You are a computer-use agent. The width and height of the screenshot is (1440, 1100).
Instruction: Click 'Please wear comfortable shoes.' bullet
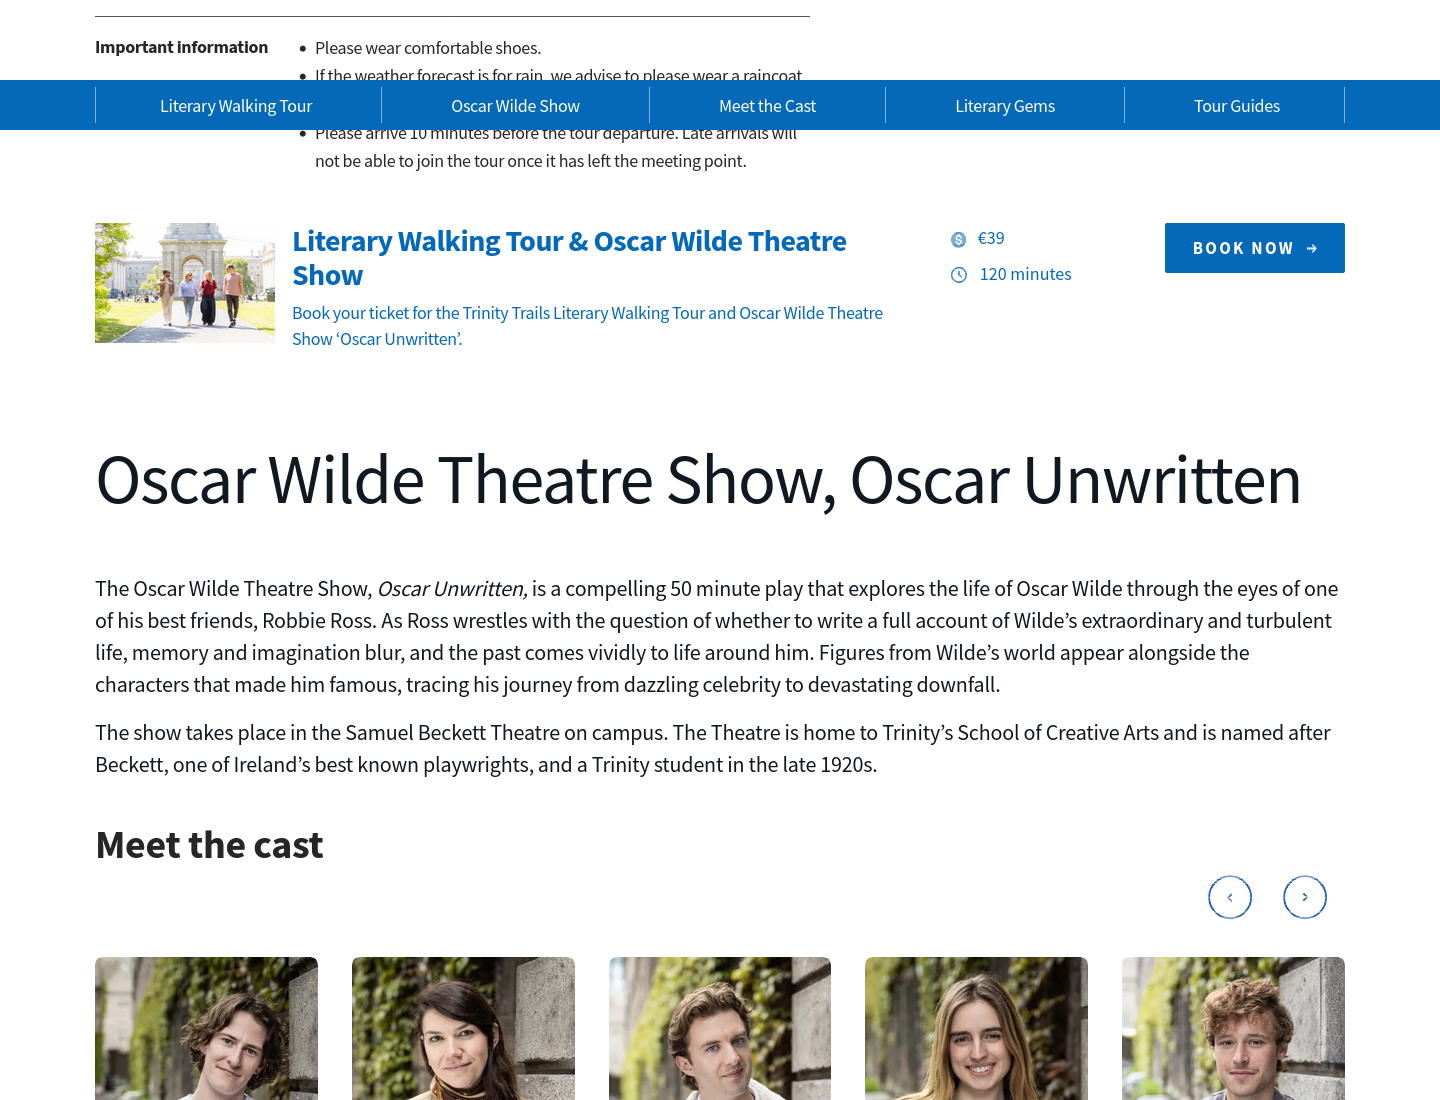(428, 48)
